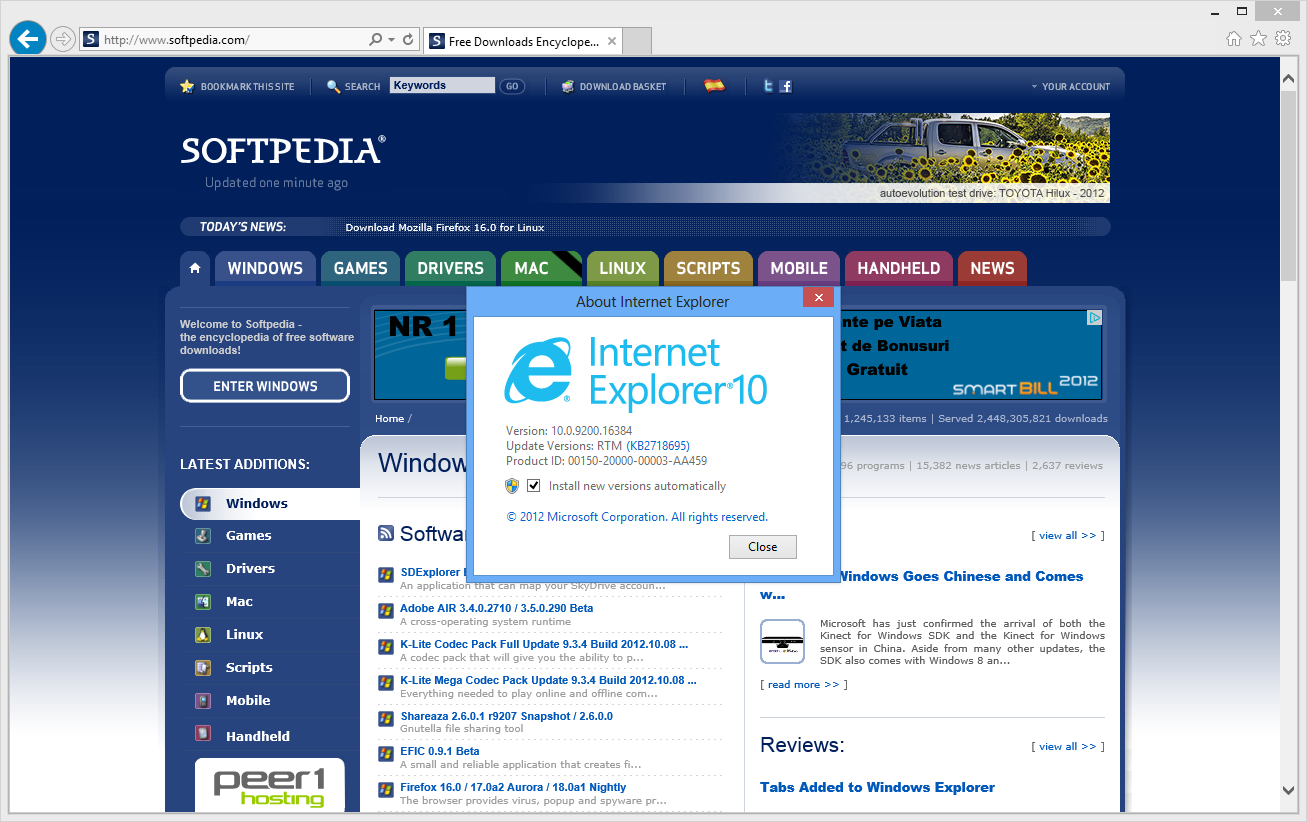Close the Free Downloads Encyclopedia tab
This screenshot has width=1307, height=822.
[x=612, y=41]
